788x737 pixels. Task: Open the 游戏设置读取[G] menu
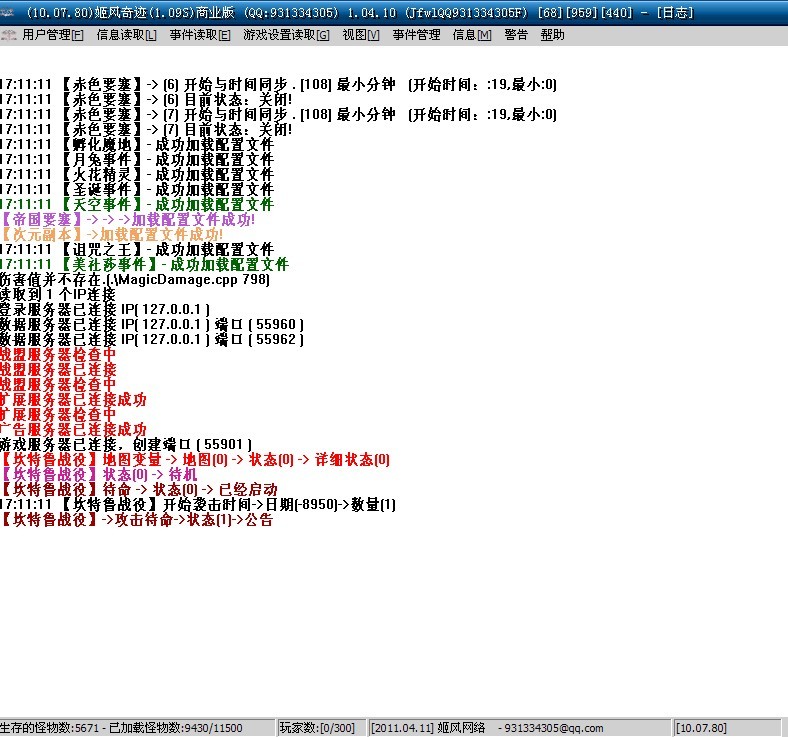coord(286,35)
